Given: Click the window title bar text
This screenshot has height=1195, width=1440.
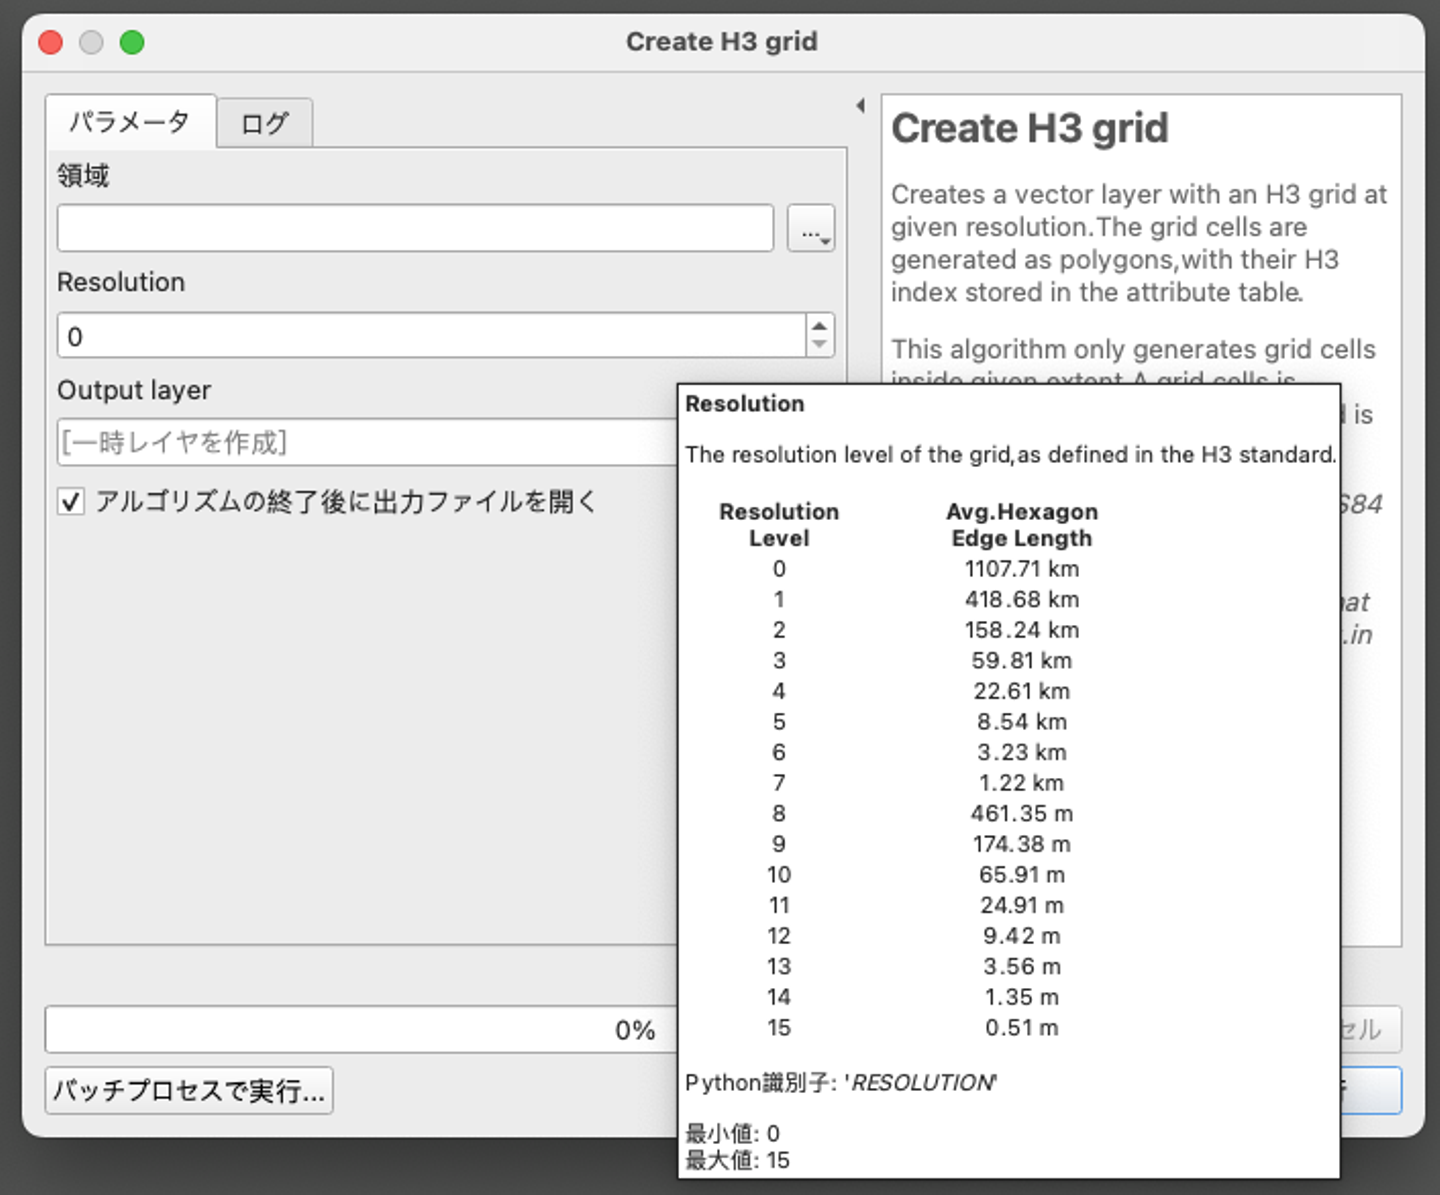Looking at the screenshot, I should [x=721, y=42].
